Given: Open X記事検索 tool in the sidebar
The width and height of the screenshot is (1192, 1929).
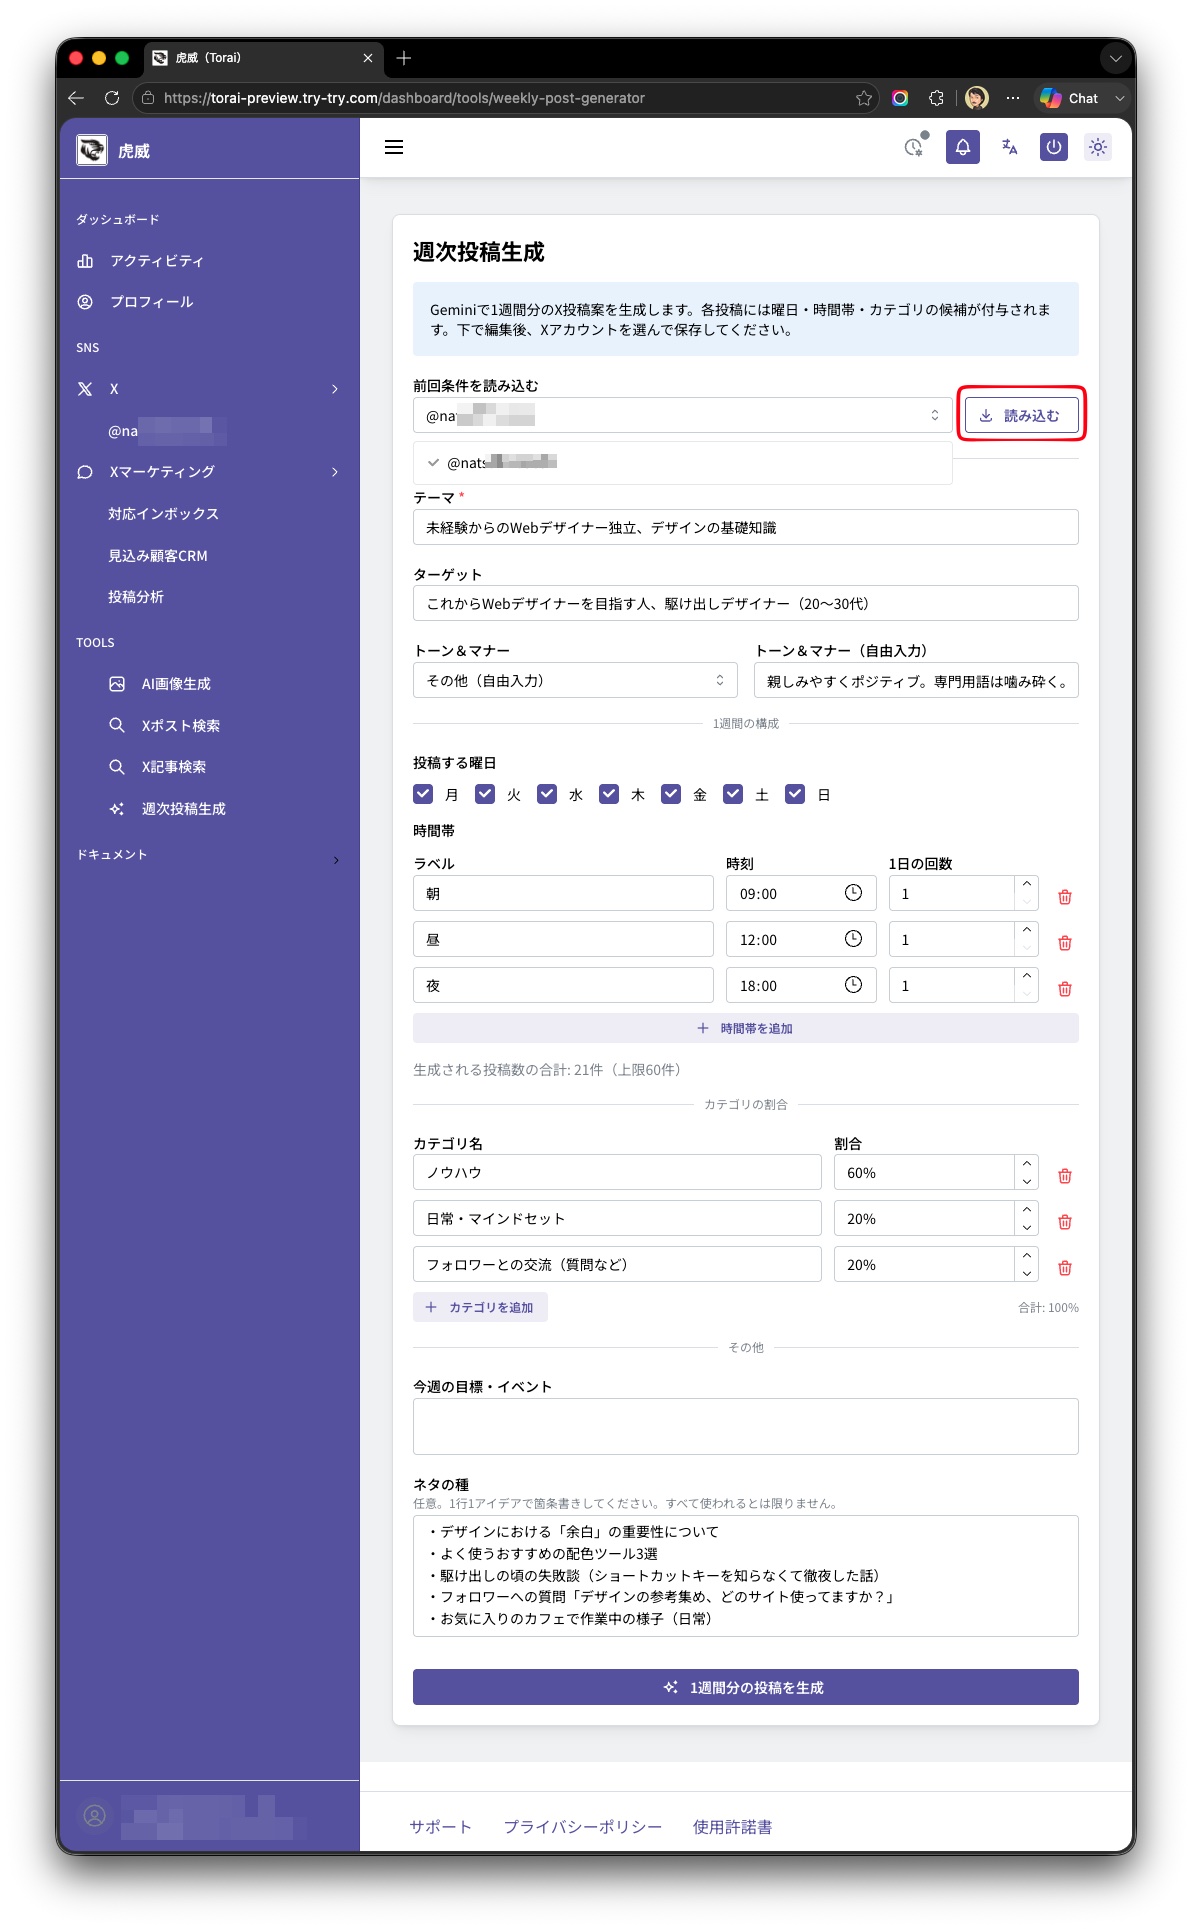Looking at the screenshot, I should [x=173, y=767].
